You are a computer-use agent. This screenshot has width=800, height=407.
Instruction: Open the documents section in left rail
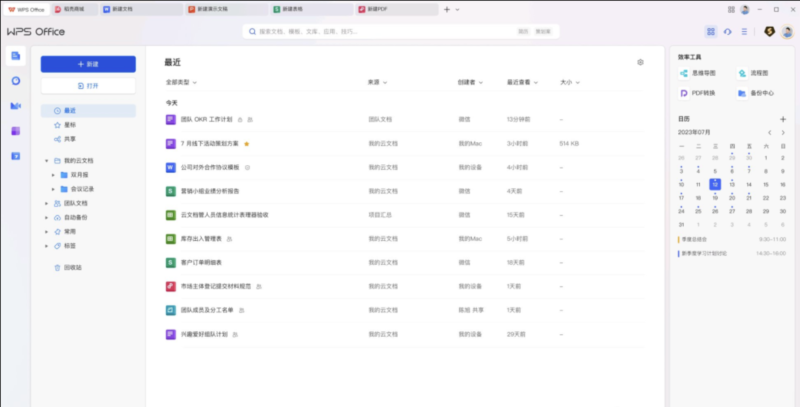16,56
